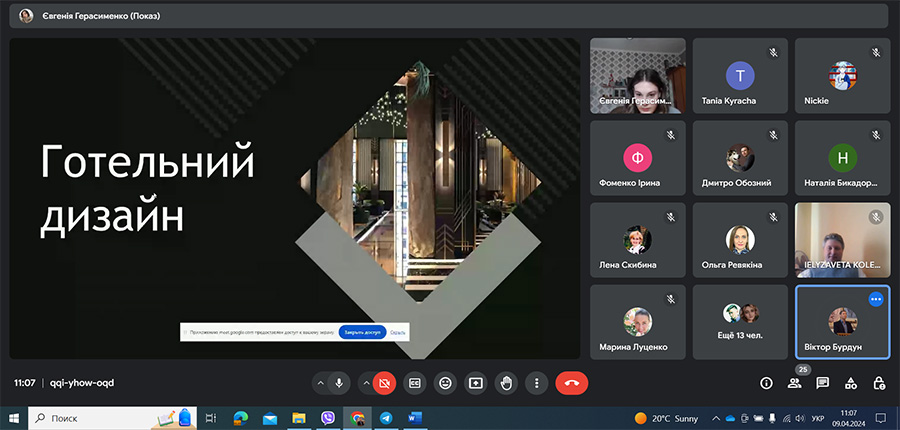Viewport: 900px width, 430px height.
Task: Click meeting code qqi-yhow-oqd
Action: click(82, 383)
